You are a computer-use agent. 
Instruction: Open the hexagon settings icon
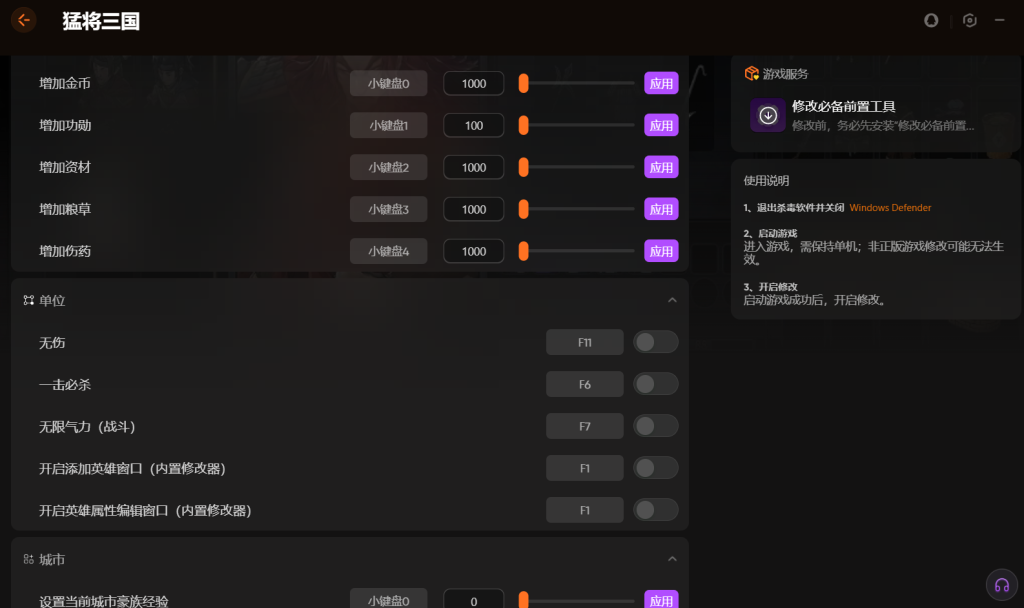click(969, 21)
